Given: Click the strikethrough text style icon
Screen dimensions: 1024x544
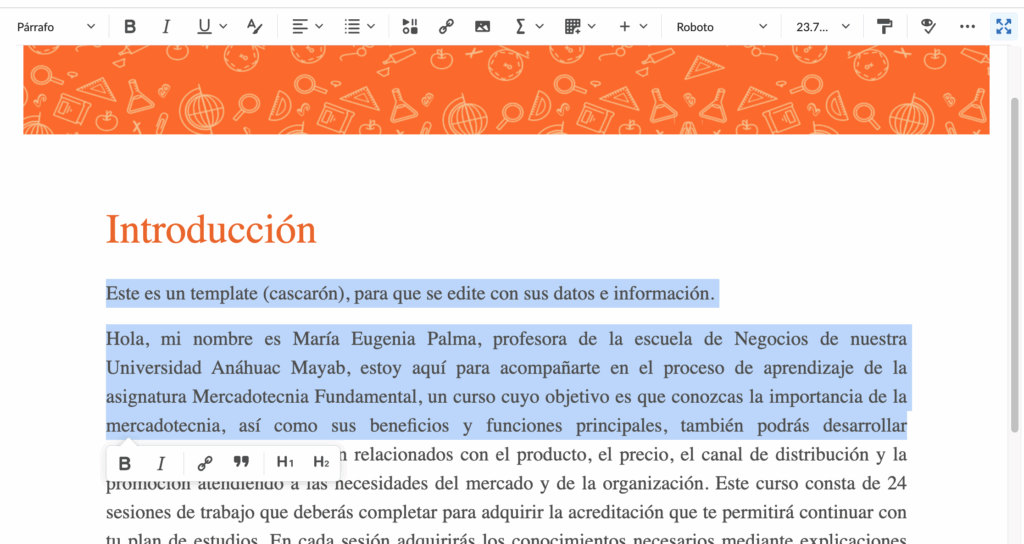Looking at the screenshot, I should coord(254,27).
